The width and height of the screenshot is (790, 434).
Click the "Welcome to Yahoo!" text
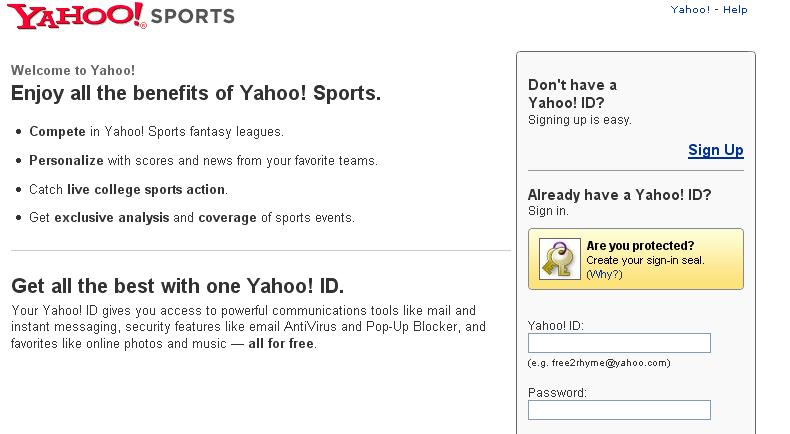coord(72,71)
